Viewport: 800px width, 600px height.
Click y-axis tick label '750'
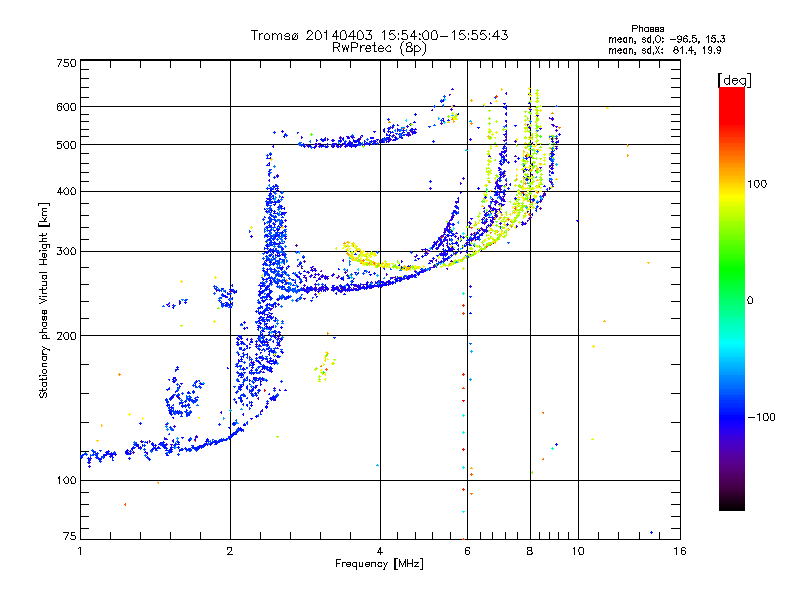(x=66, y=63)
